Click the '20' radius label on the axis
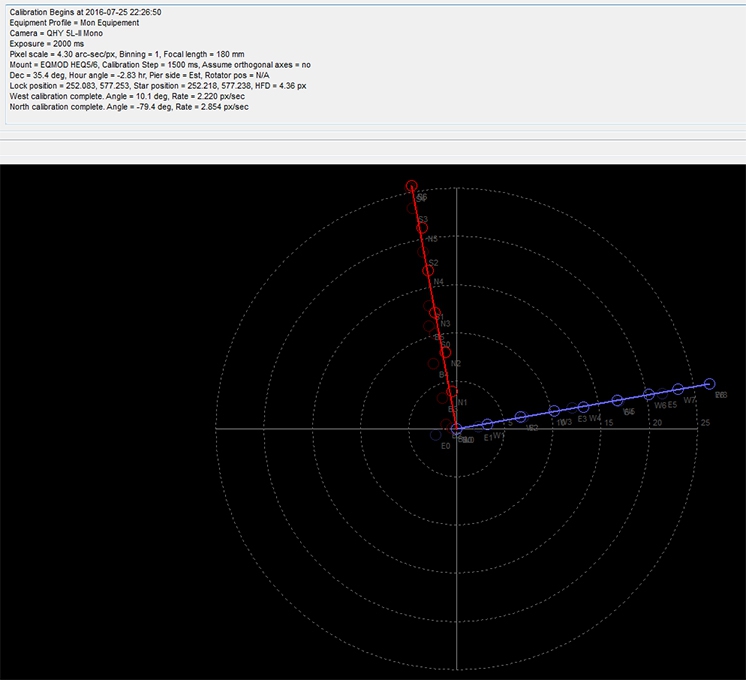 coord(657,423)
